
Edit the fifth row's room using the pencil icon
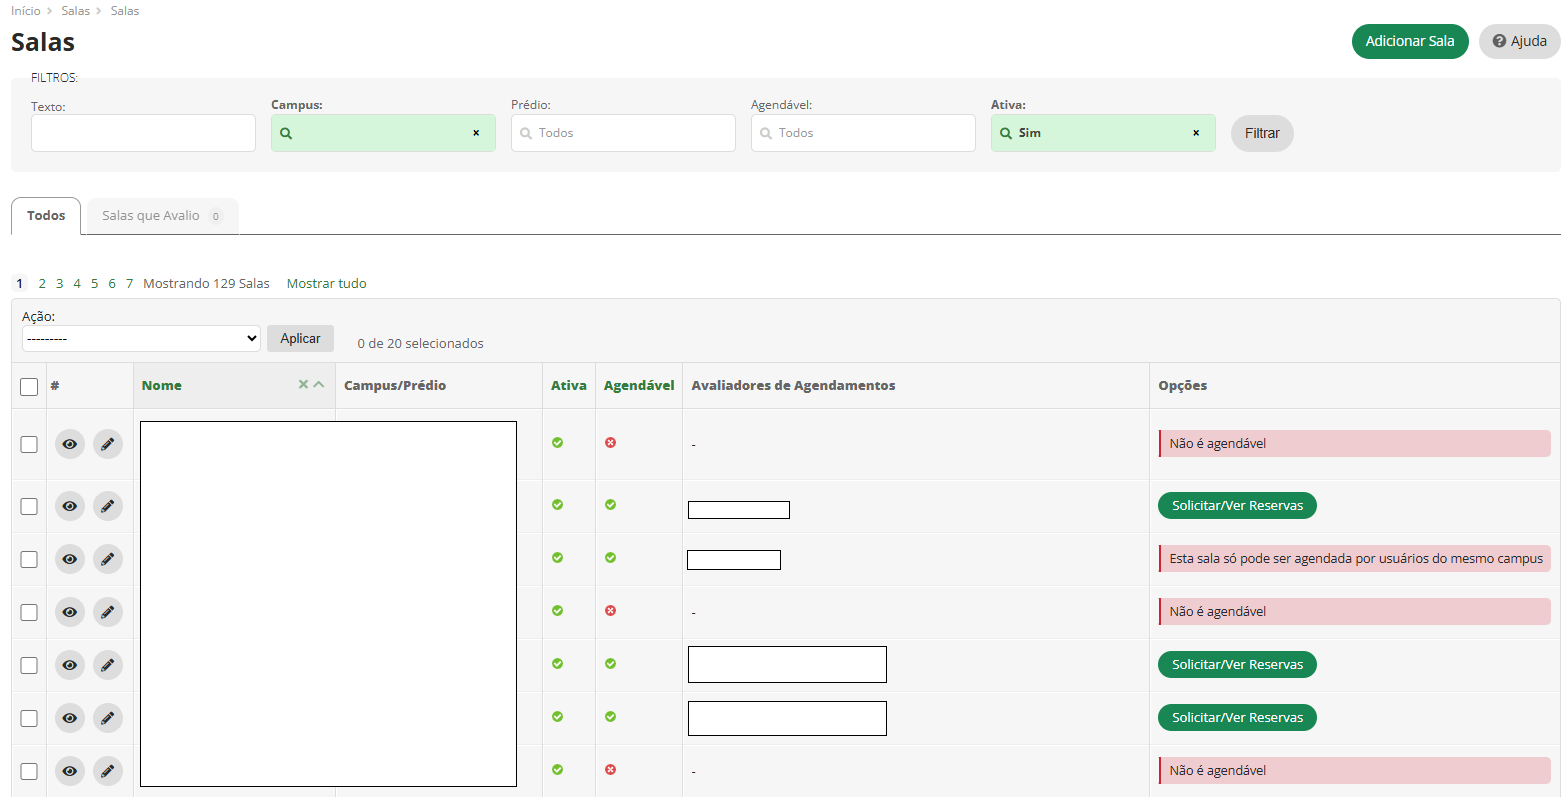108,665
